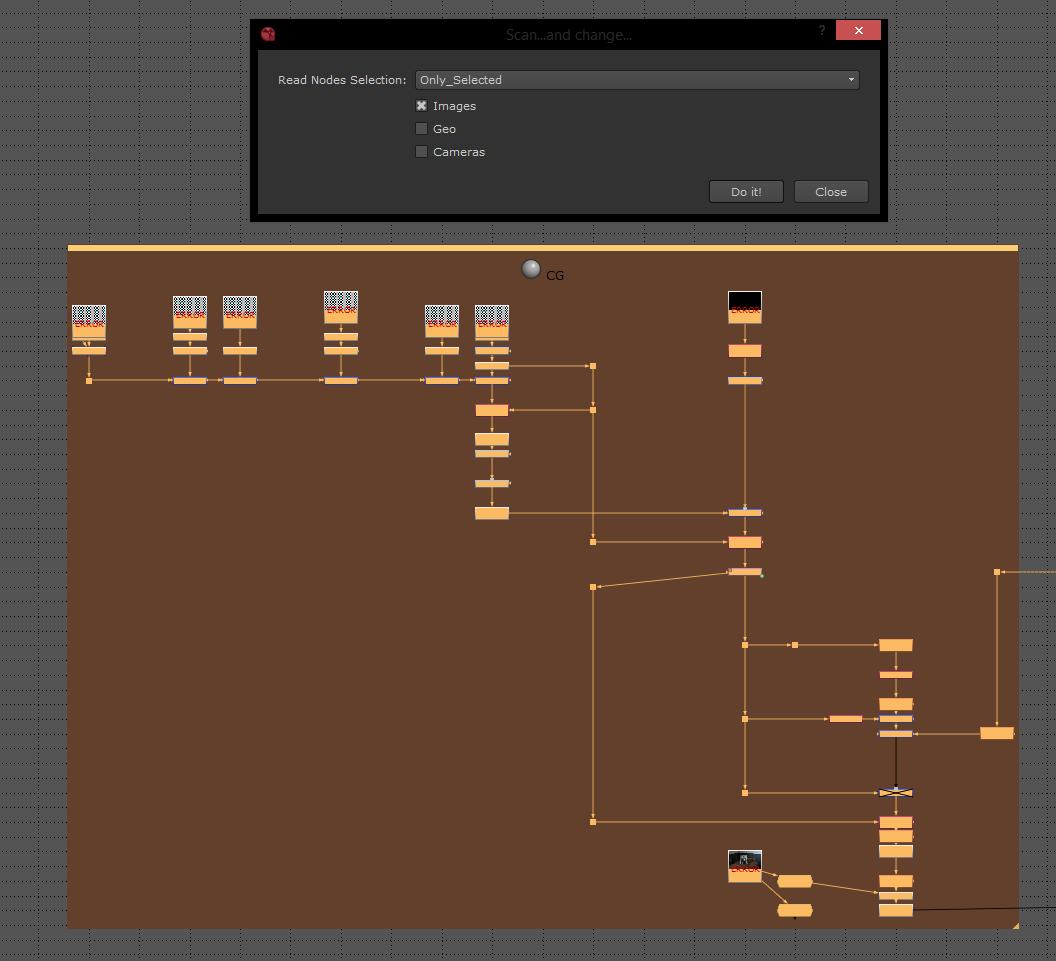Image resolution: width=1056 pixels, height=961 pixels.
Task: Click the dot node at far-left pipe start
Action: tap(89, 380)
